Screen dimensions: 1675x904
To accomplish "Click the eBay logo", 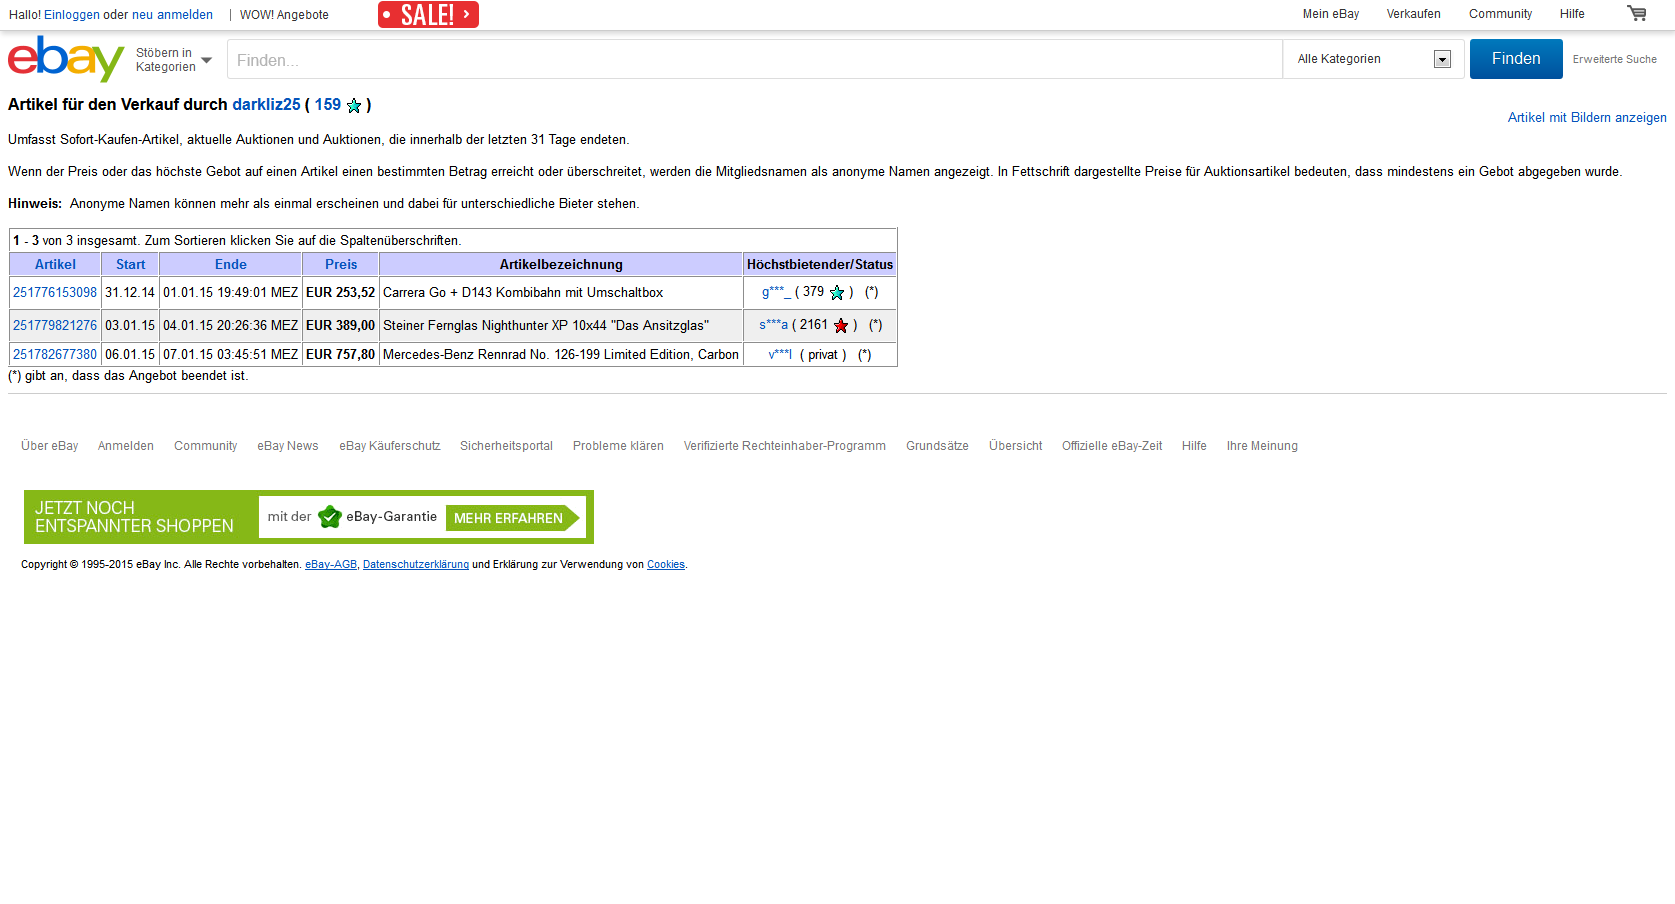I will point(65,59).
